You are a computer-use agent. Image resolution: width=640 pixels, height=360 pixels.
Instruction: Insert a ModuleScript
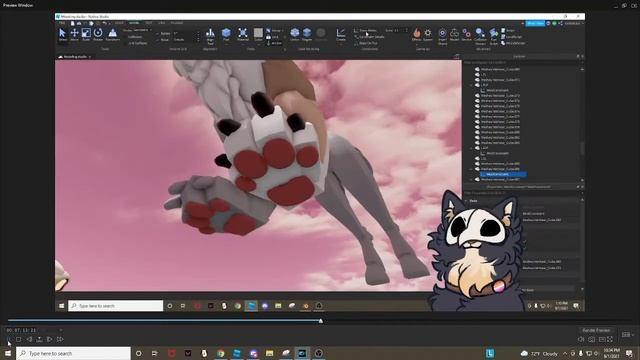513,43
